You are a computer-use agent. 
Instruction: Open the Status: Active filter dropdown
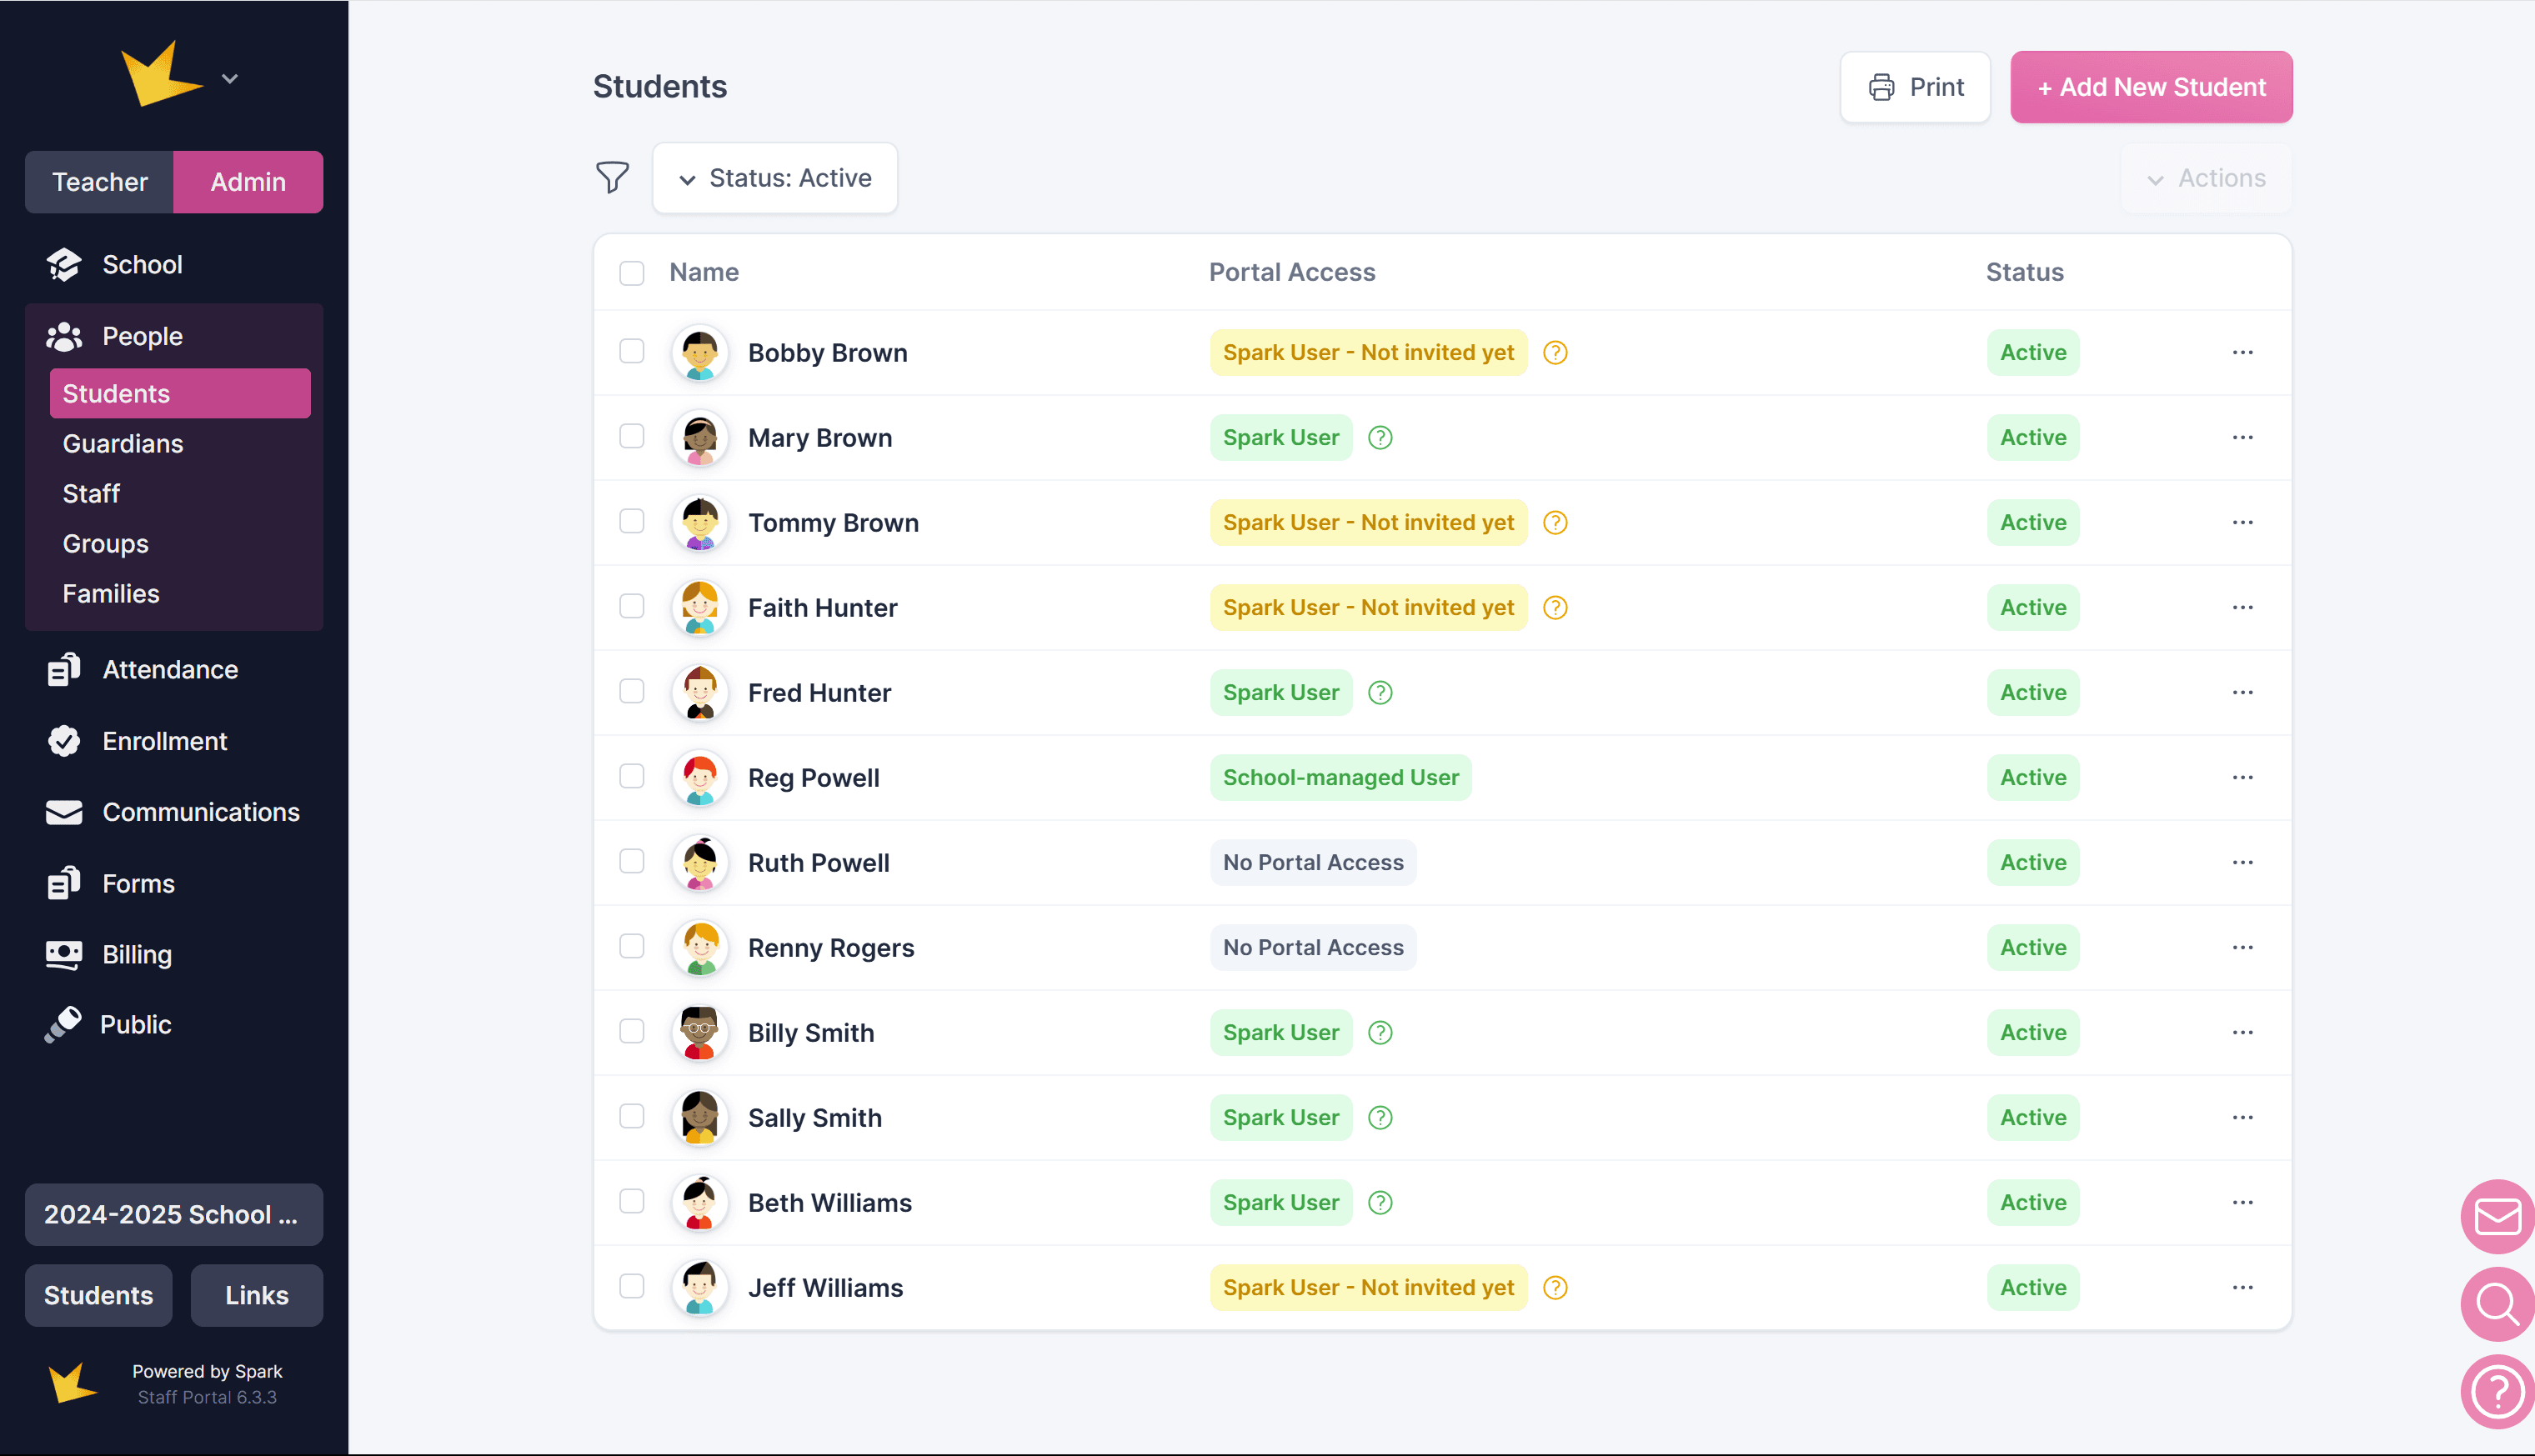(x=775, y=178)
